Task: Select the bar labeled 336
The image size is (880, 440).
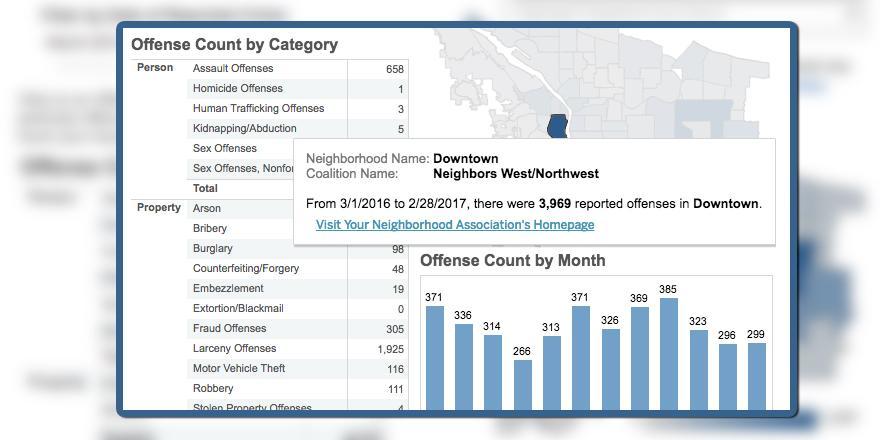Action: click(464, 367)
